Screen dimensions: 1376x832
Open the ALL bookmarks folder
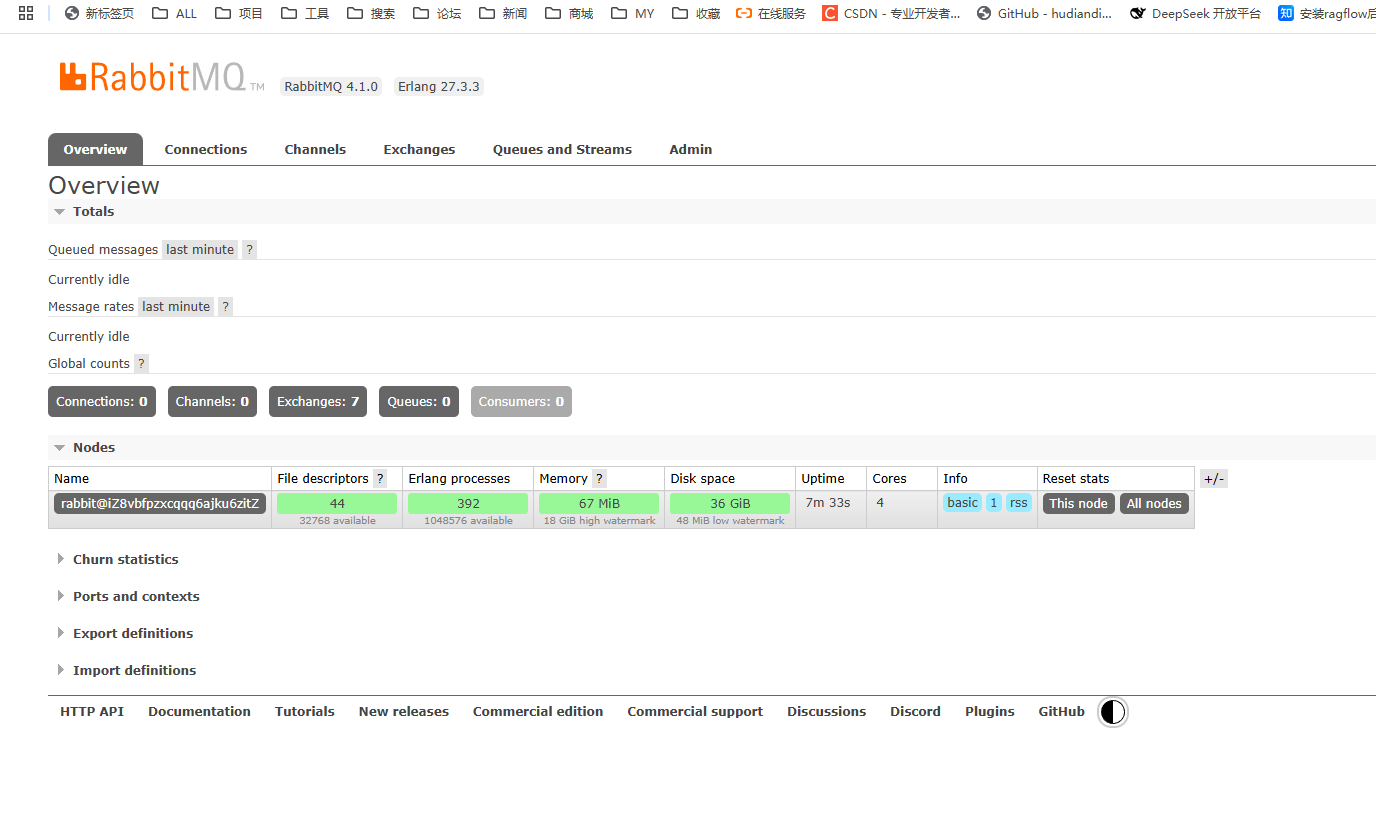click(x=174, y=13)
